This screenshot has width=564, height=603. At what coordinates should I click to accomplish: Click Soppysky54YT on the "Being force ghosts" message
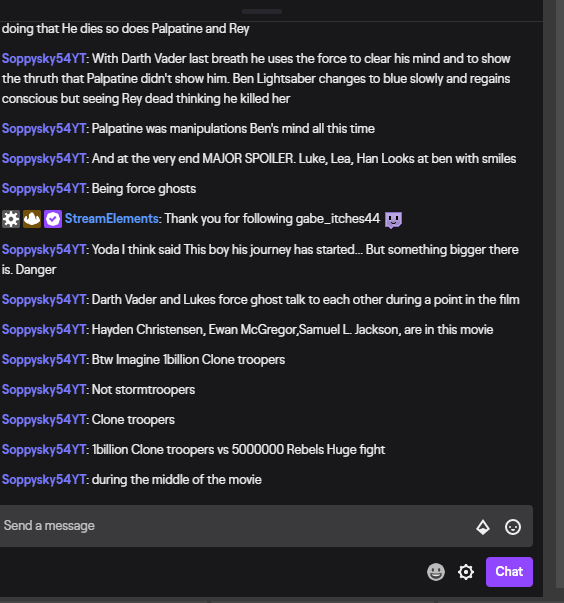click(x=44, y=189)
